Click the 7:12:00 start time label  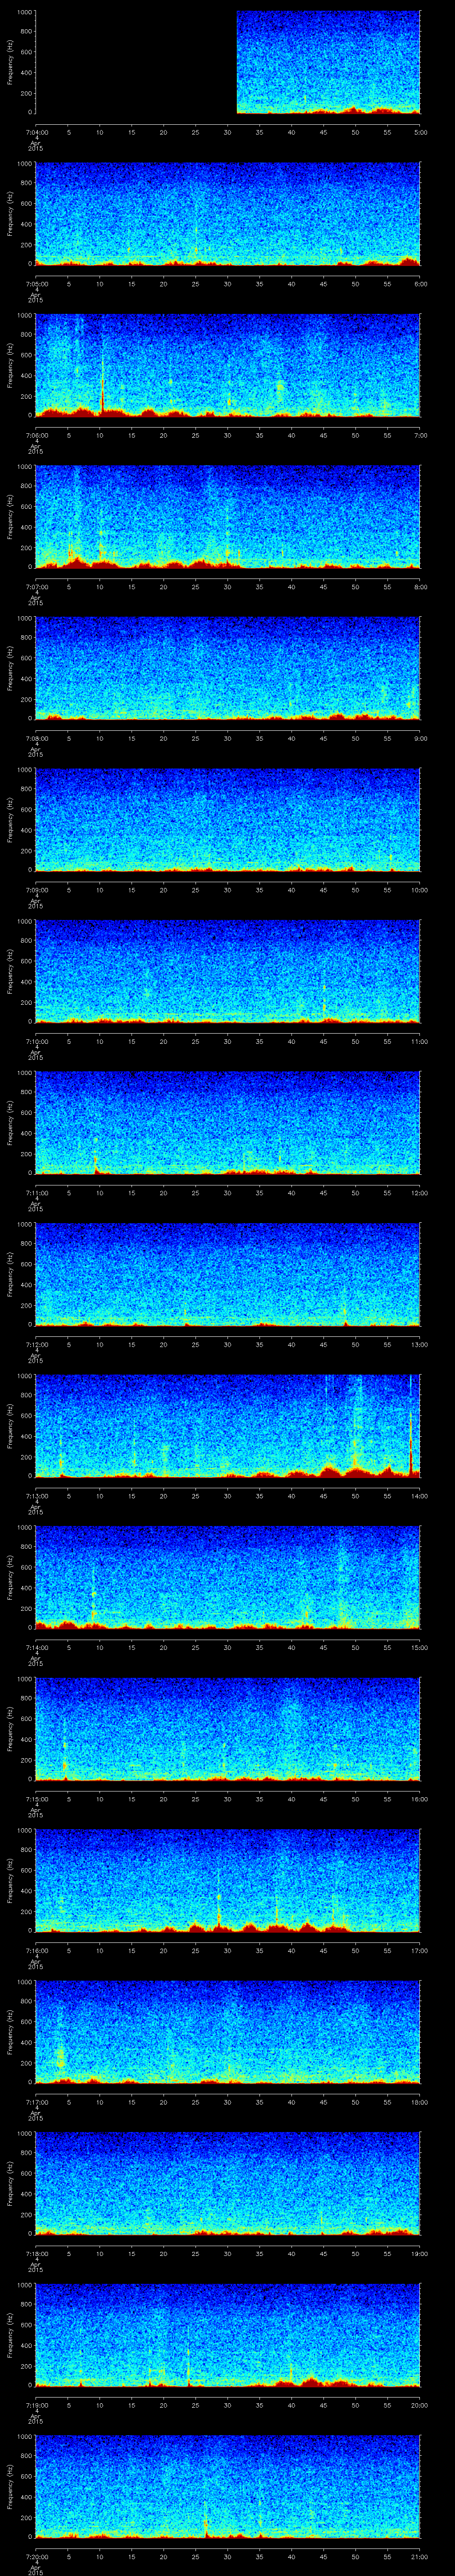point(36,1344)
